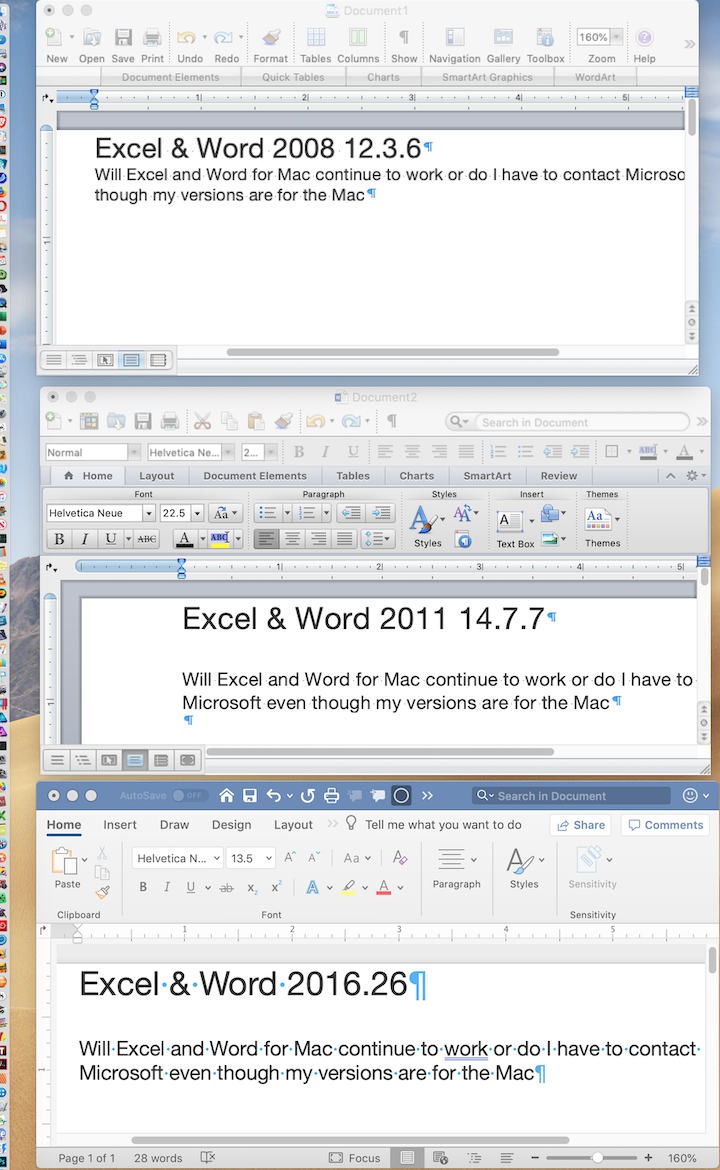Click Search in Document field in Word 2016
The width and height of the screenshot is (720, 1170).
tap(571, 795)
